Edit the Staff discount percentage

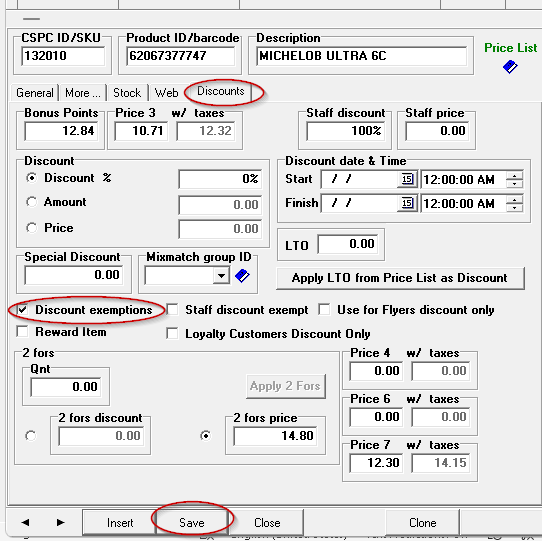(346, 131)
